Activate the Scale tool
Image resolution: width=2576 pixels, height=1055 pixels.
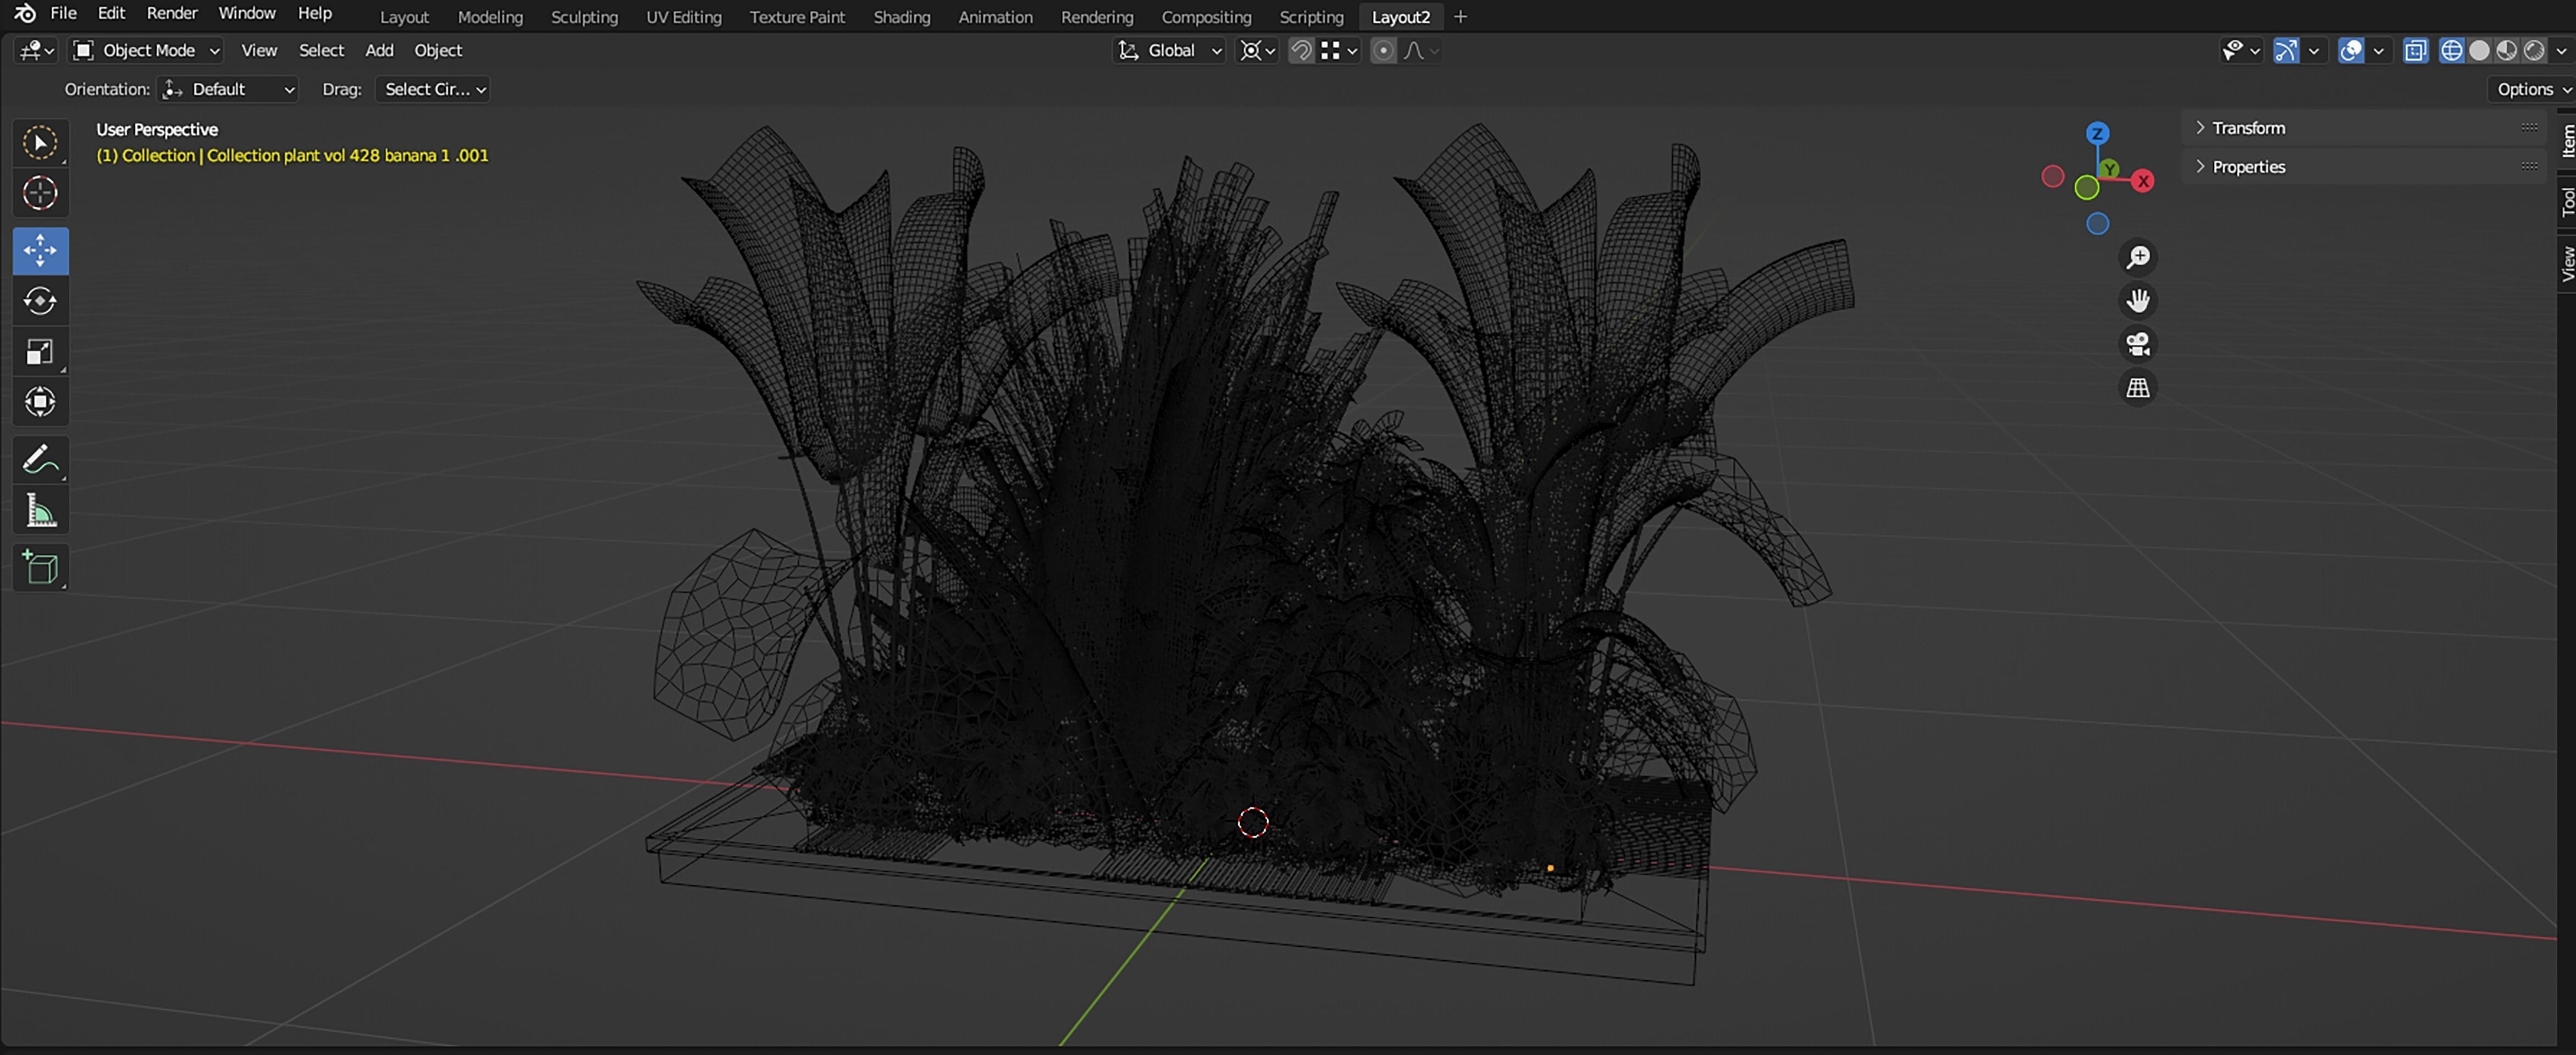(40, 351)
